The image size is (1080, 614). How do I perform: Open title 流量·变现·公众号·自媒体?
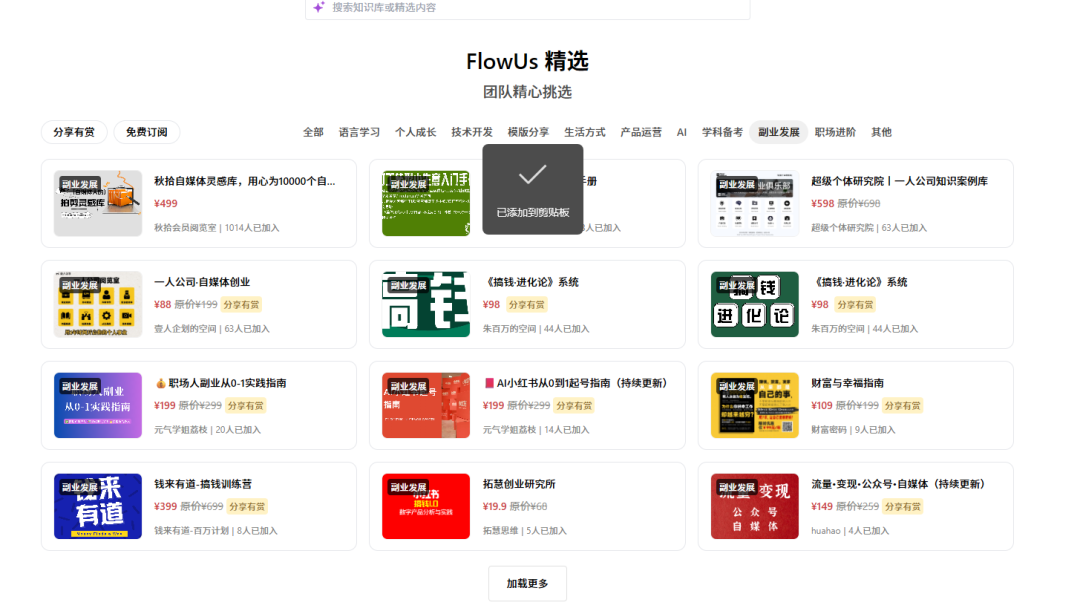(898, 484)
